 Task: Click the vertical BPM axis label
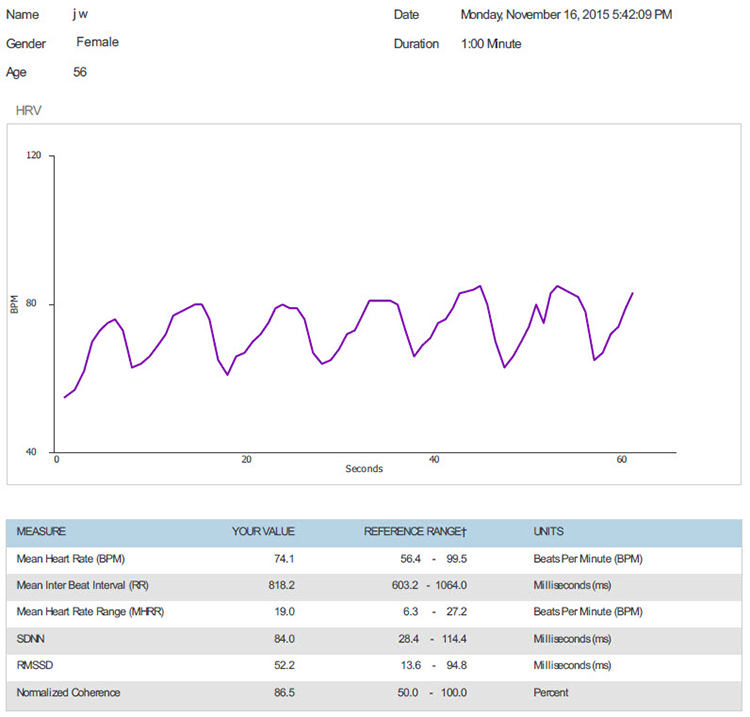[14, 304]
